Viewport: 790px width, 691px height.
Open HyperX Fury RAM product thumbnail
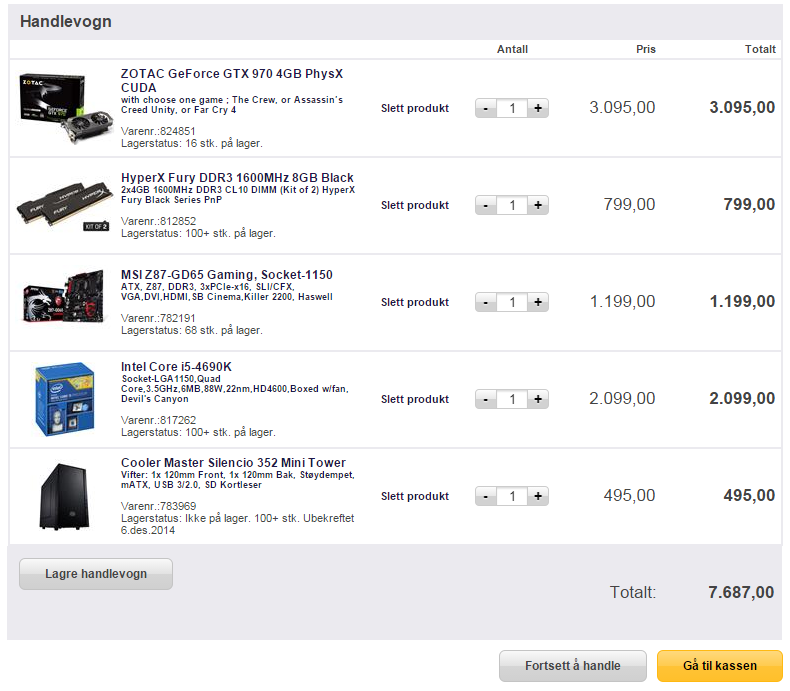pyautogui.click(x=64, y=206)
